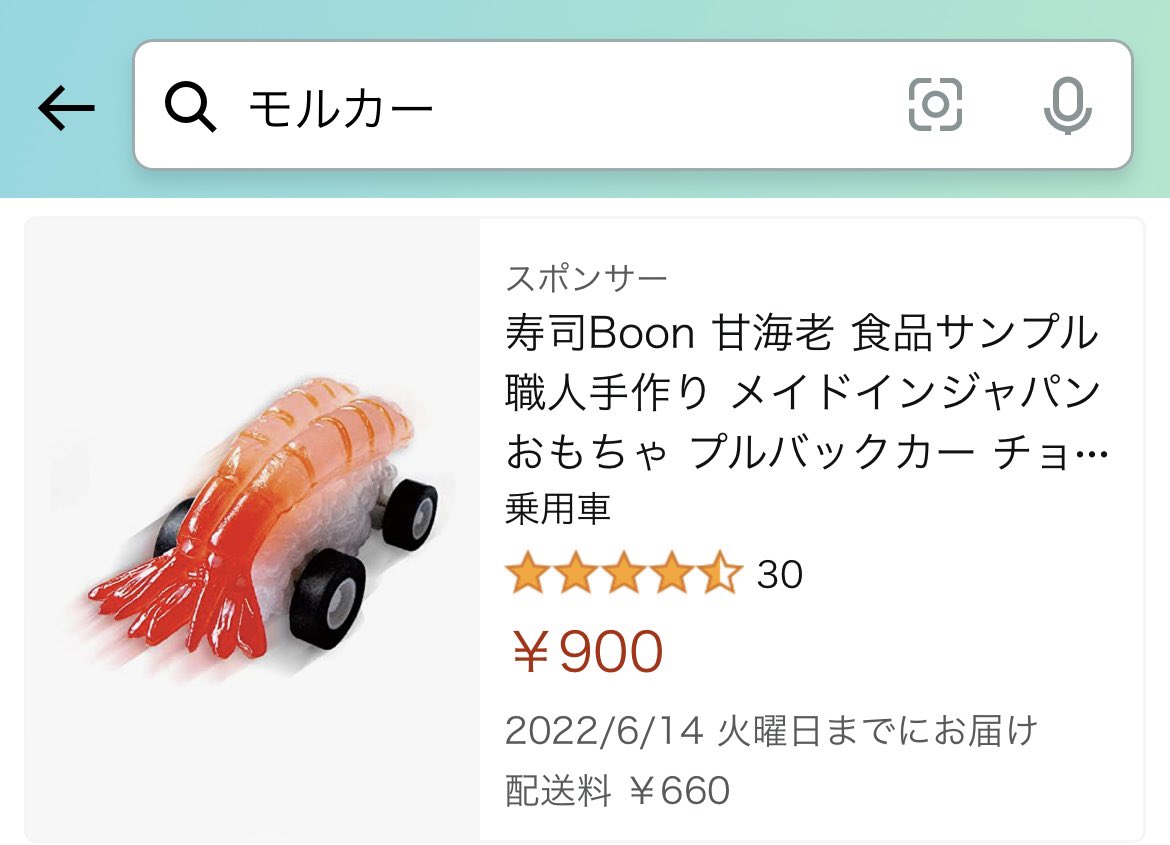The width and height of the screenshot is (1170, 845).
Task: Click the 職人手作り メイドインジャパン title line
Action: [x=804, y=393]
